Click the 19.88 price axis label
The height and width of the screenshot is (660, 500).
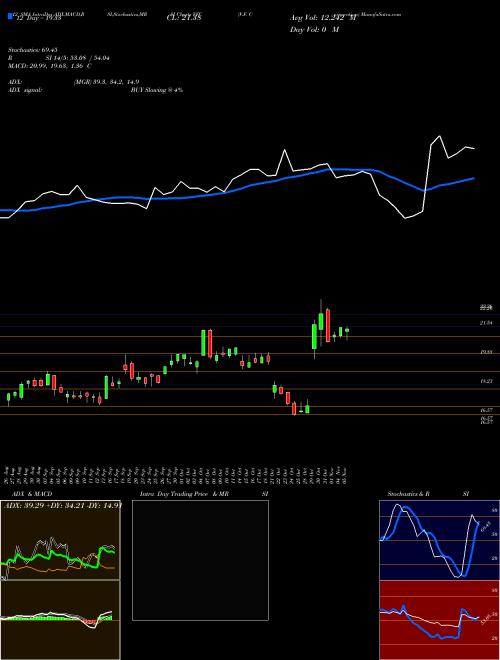[487, 352]
